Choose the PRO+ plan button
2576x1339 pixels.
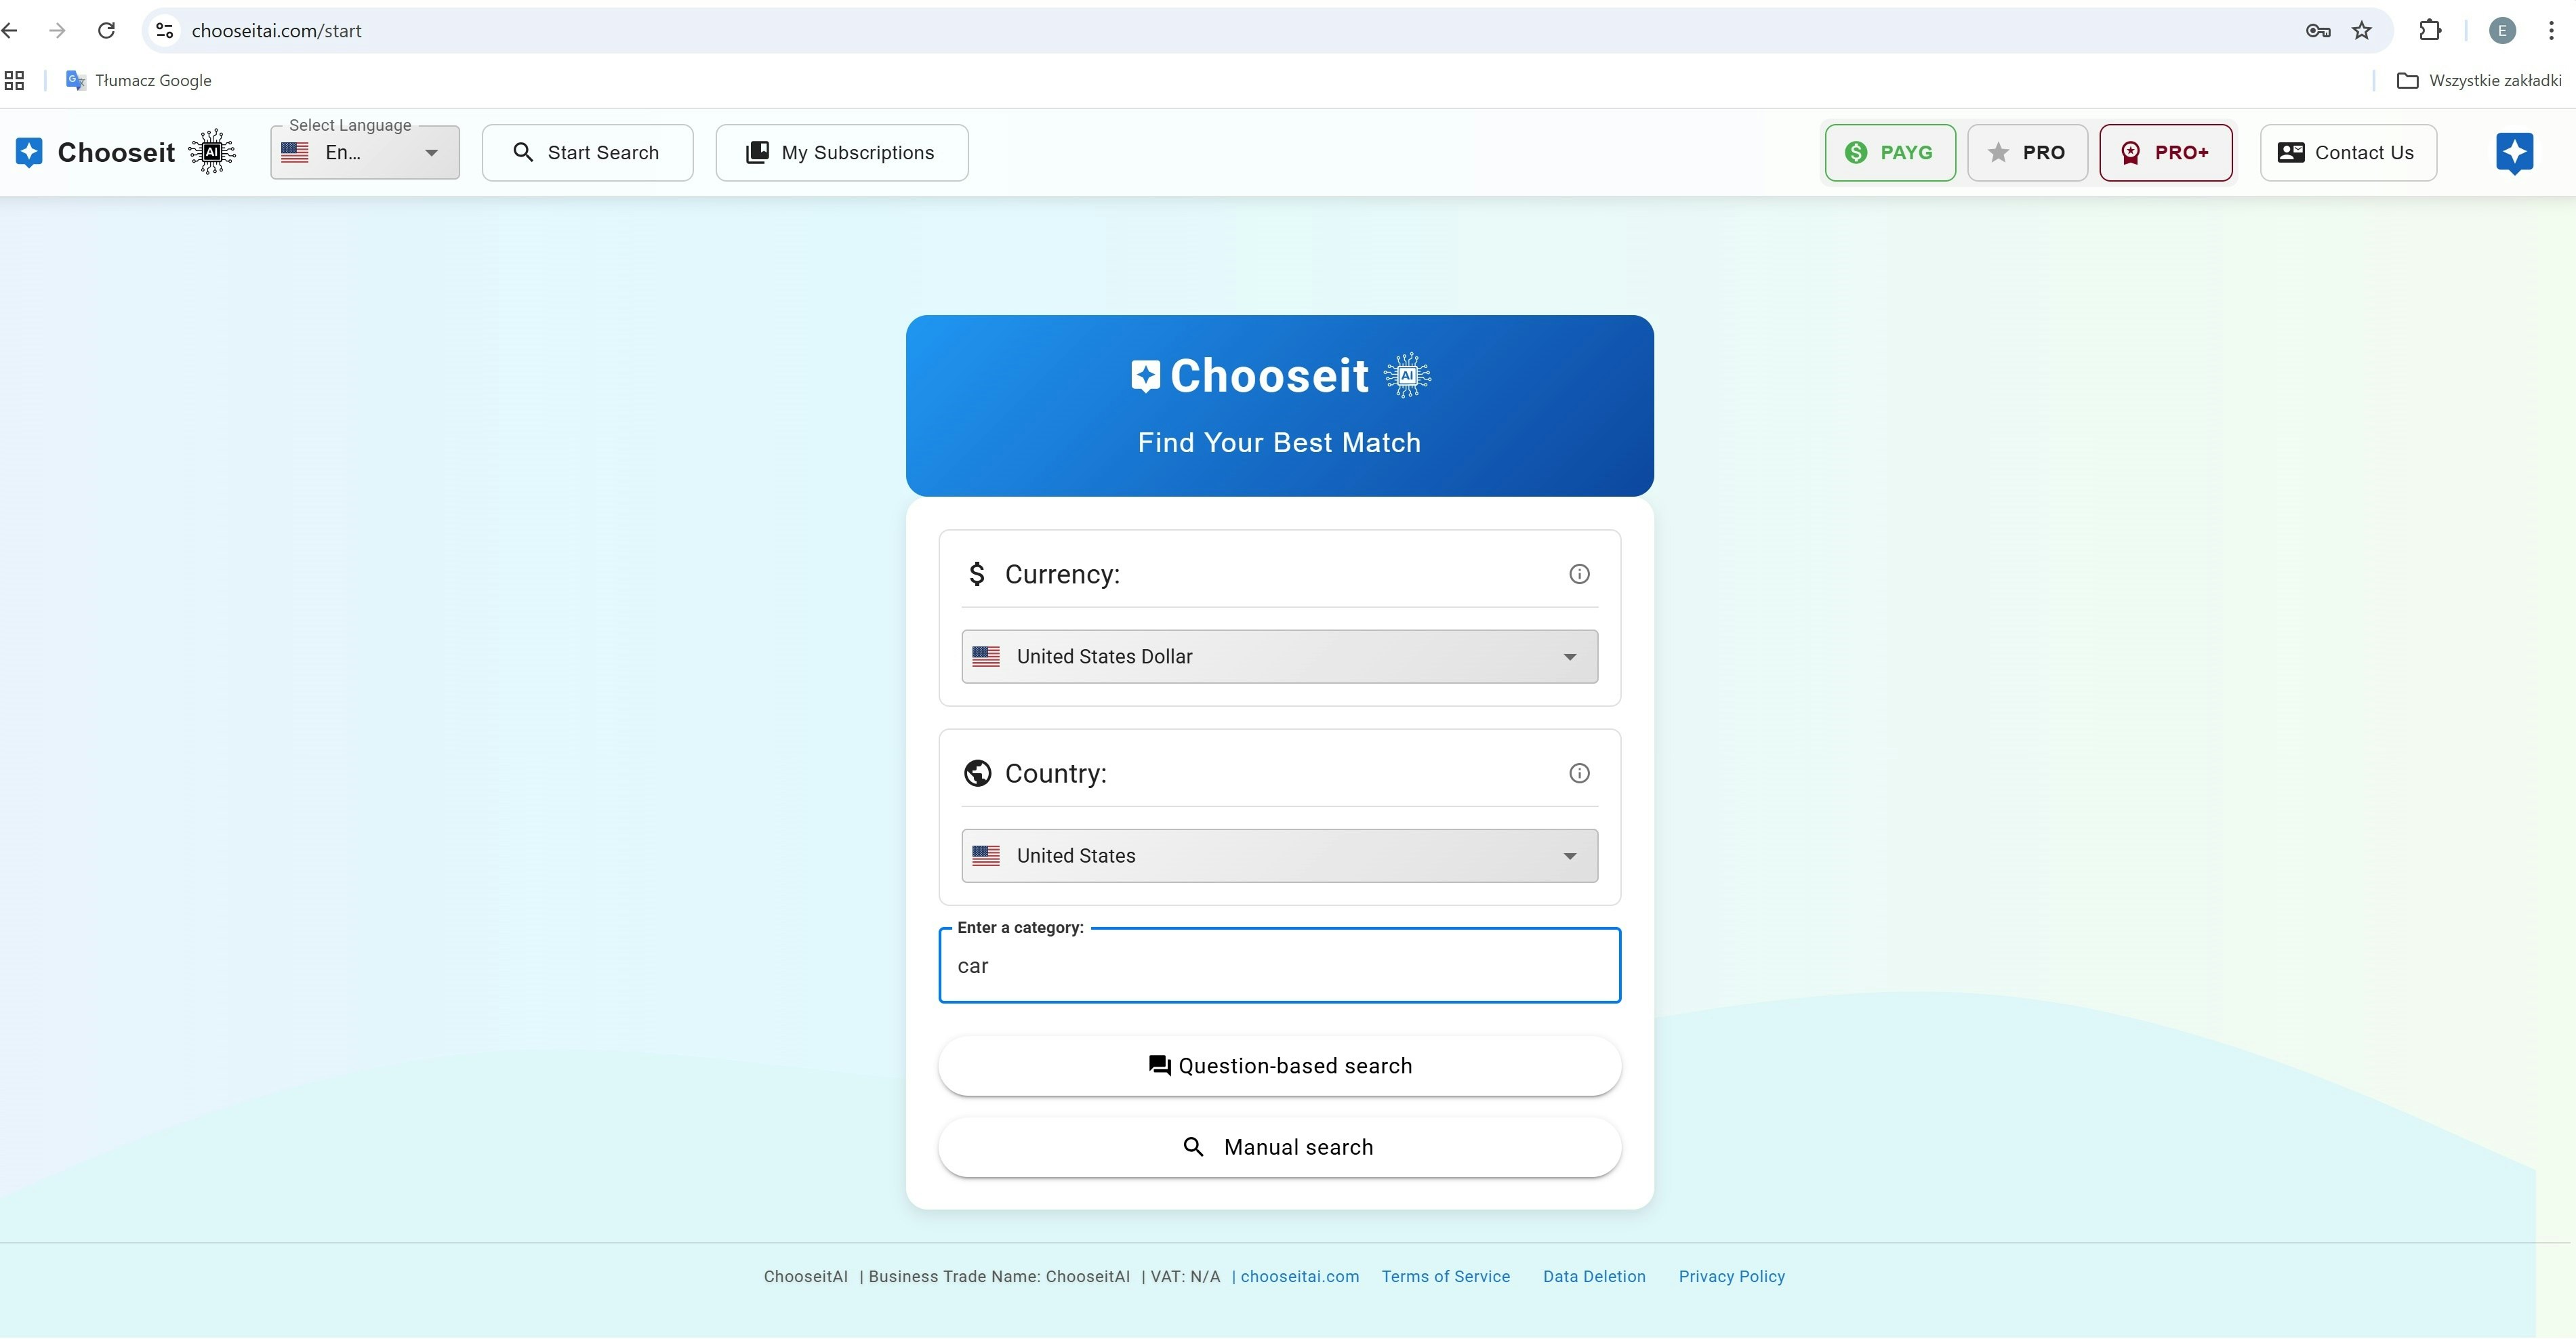pyautogui.click(x=2165, y=153)
